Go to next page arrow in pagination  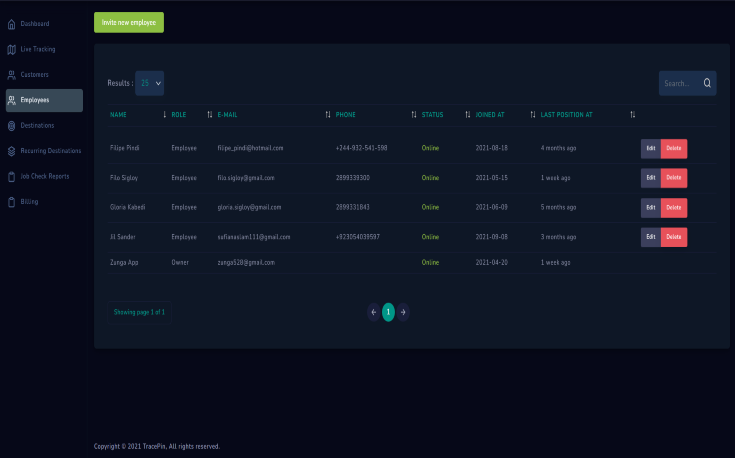point(403,312)
